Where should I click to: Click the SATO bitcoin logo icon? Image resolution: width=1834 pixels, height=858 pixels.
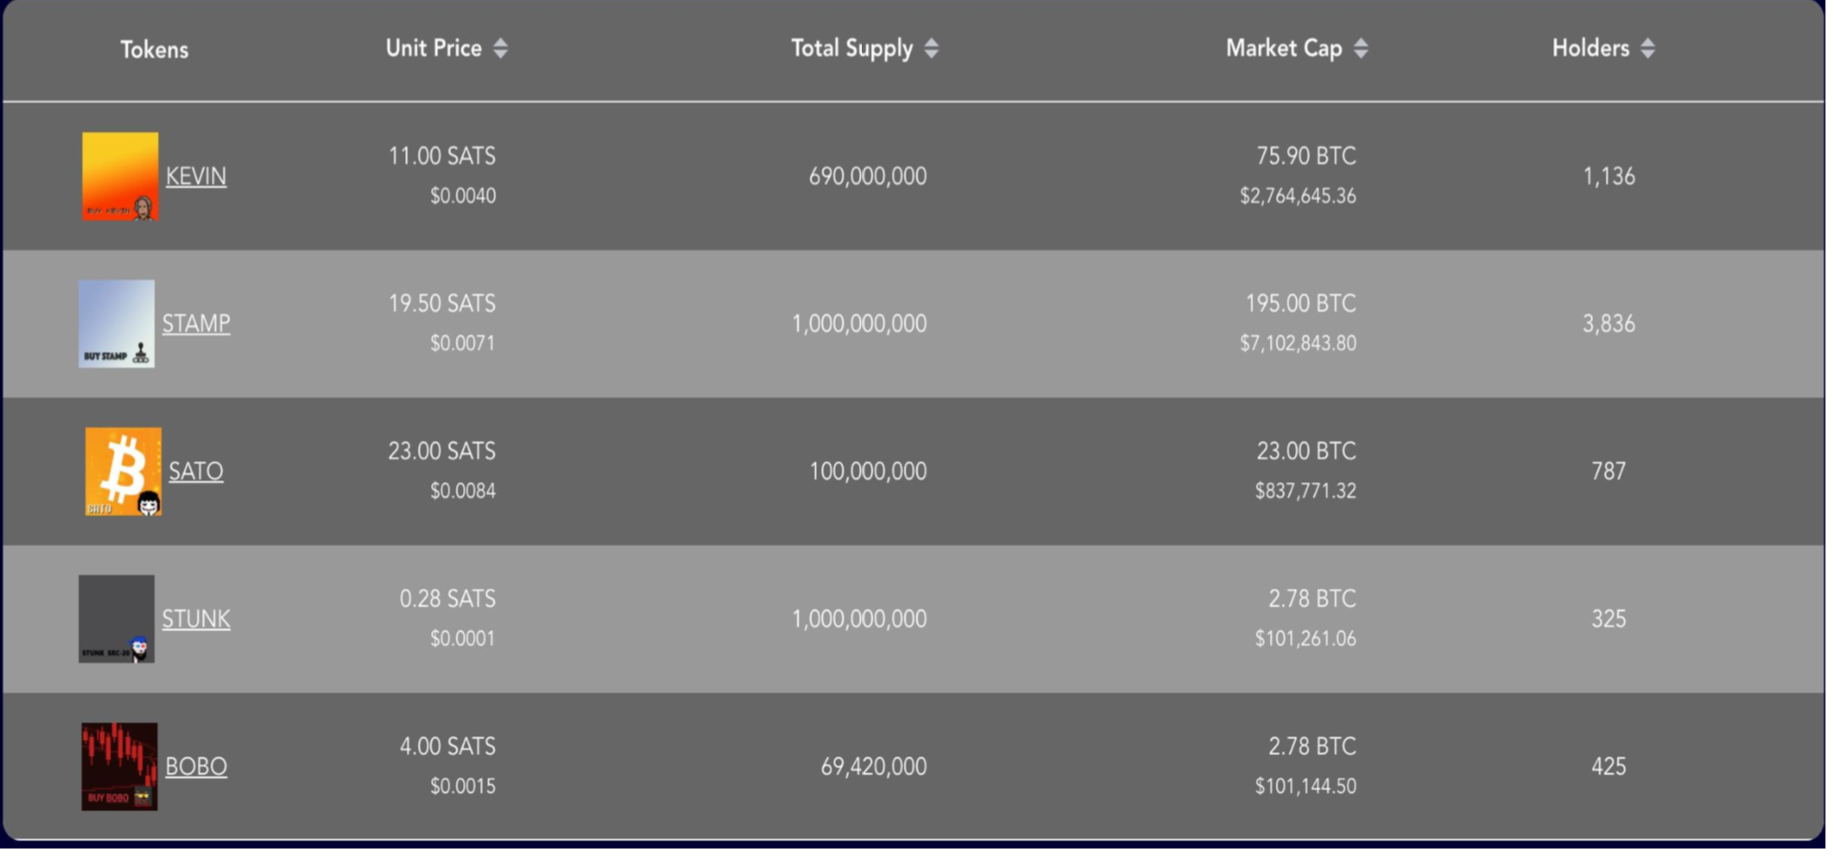(x=123, y=472)
